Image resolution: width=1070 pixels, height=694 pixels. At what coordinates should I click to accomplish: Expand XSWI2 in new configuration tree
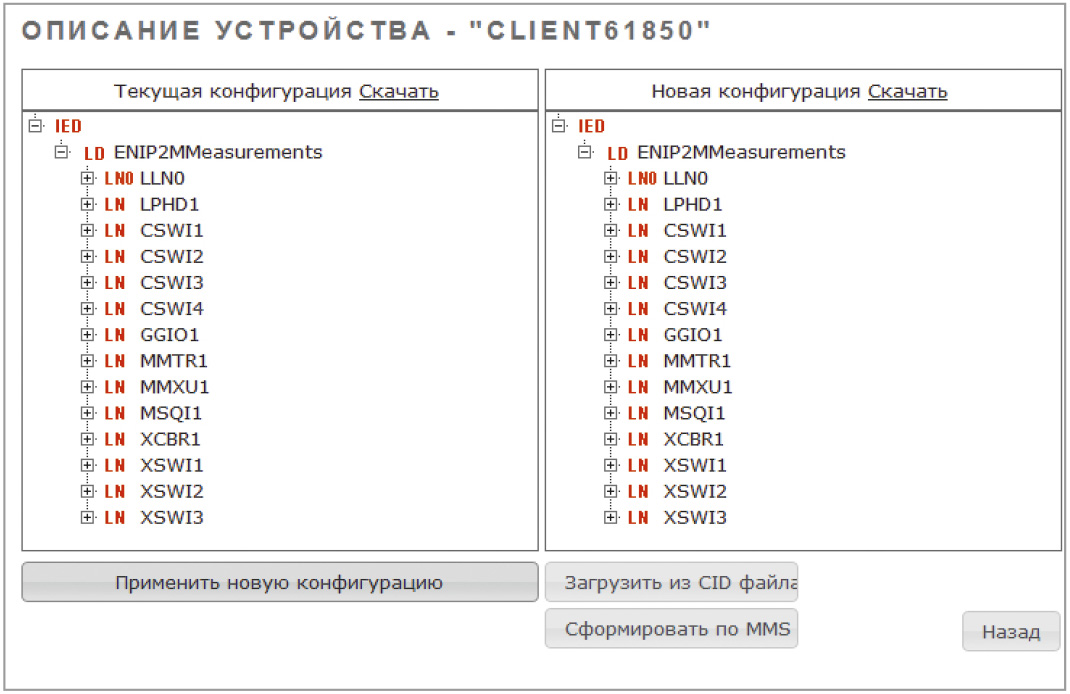(x=611, y=491)
